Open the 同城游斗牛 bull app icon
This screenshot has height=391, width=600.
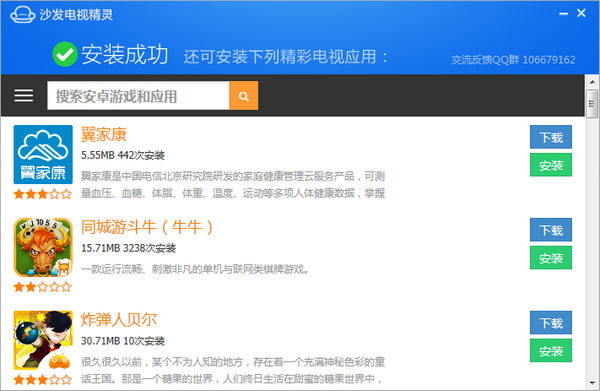pyautogui.click(x=43, y=247)
